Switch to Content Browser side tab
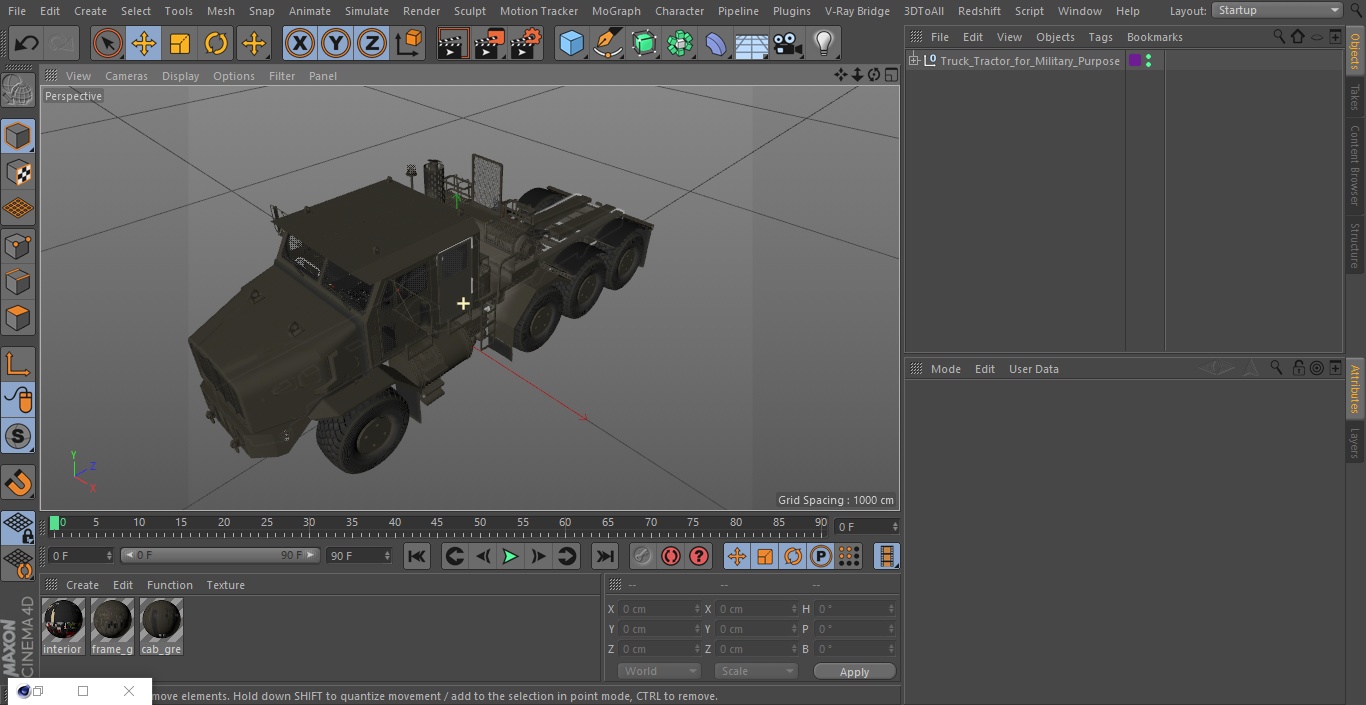The image size is (1366, 705). click(1355, 165)
